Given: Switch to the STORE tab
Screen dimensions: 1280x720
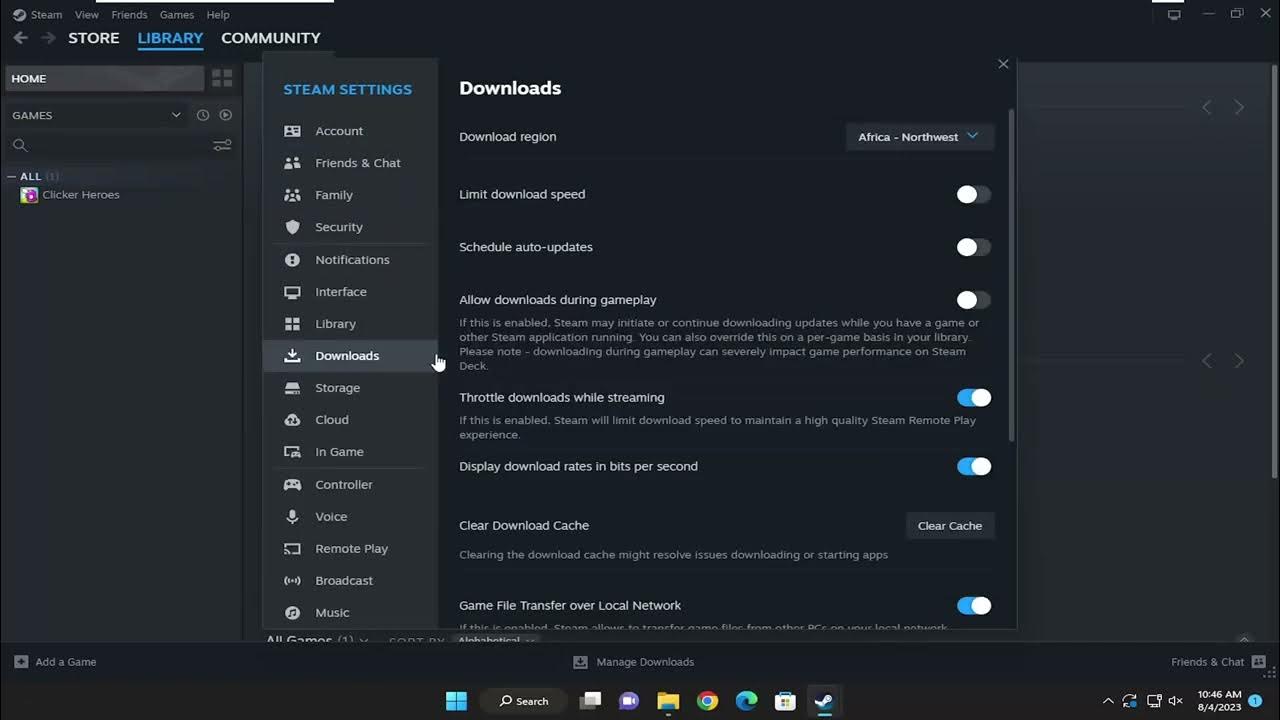Looking at the screenshot, I should click(94, 38).
